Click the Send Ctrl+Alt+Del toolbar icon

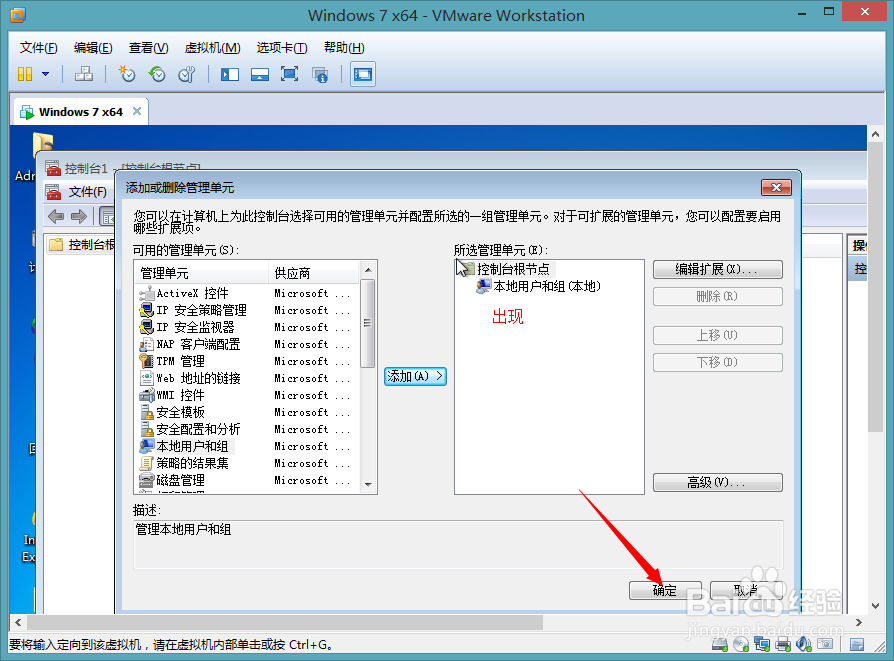[x=84, y=74]
